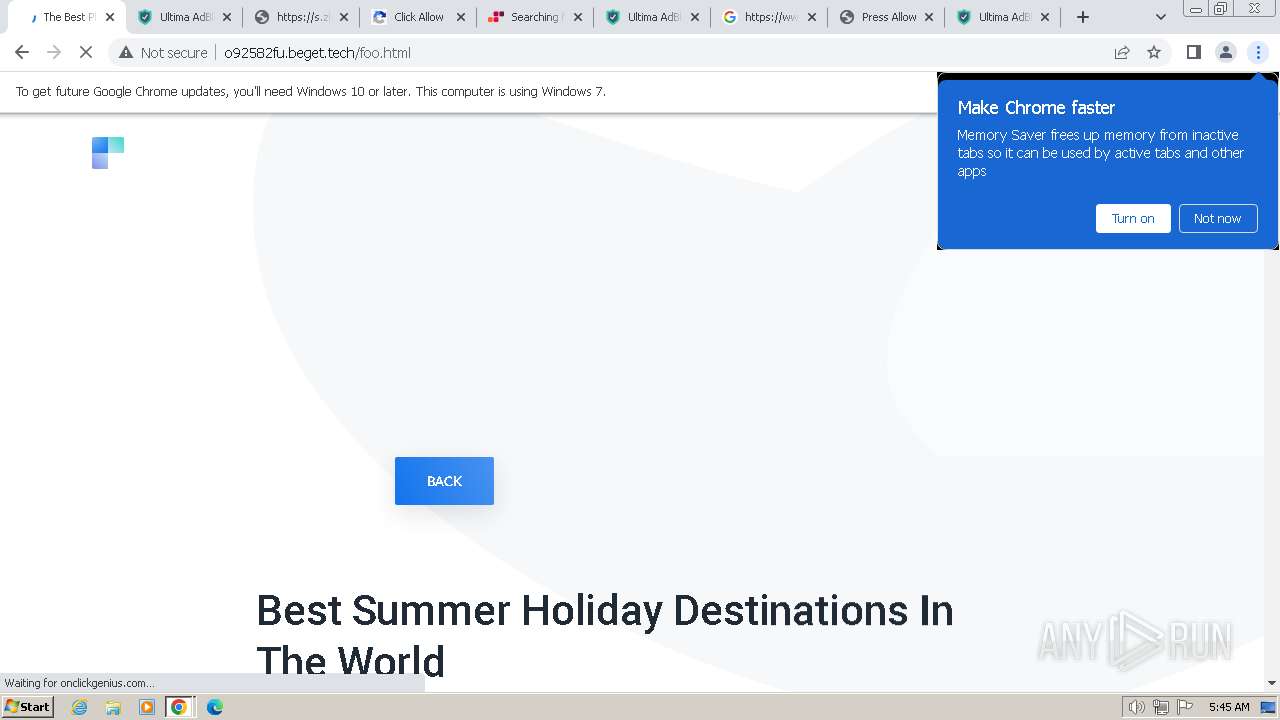This screenshot has height=720, width=1280.
Task: Launch Internet Explorer from the taskbar
Action: [80, 707]
